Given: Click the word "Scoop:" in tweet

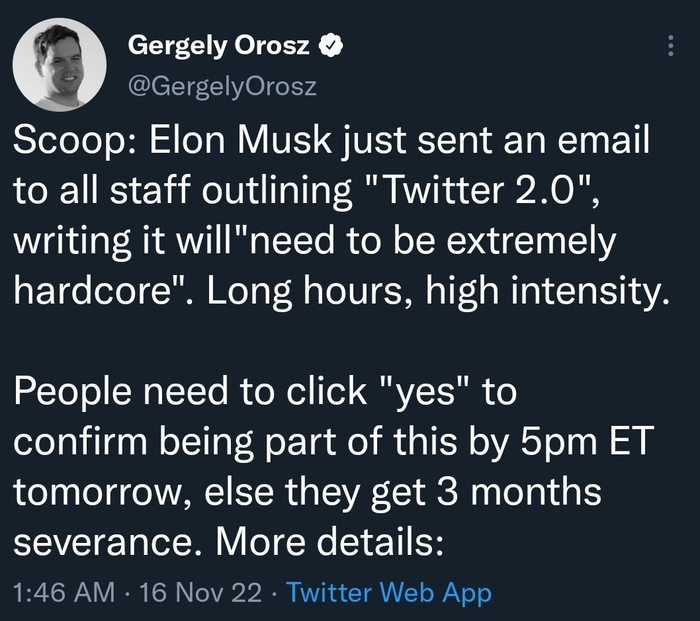Looking at the screenshot, I should pos(73,142).
